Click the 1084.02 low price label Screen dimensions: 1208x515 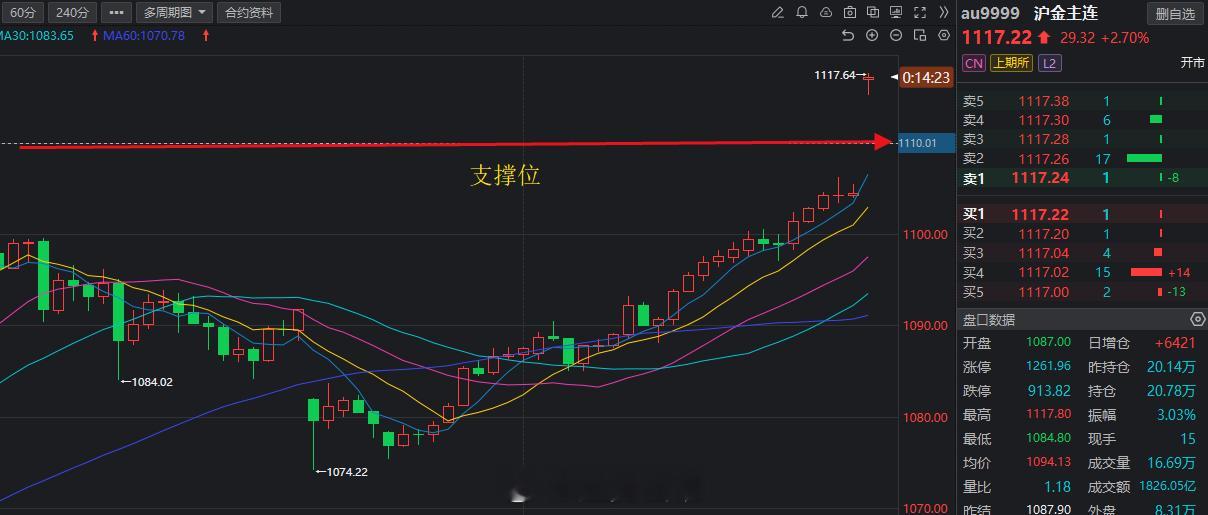tap(151, 381)
